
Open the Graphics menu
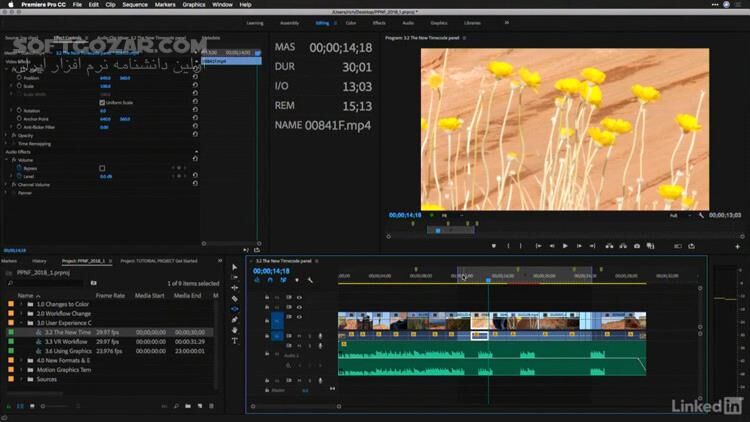click(194, 4)
